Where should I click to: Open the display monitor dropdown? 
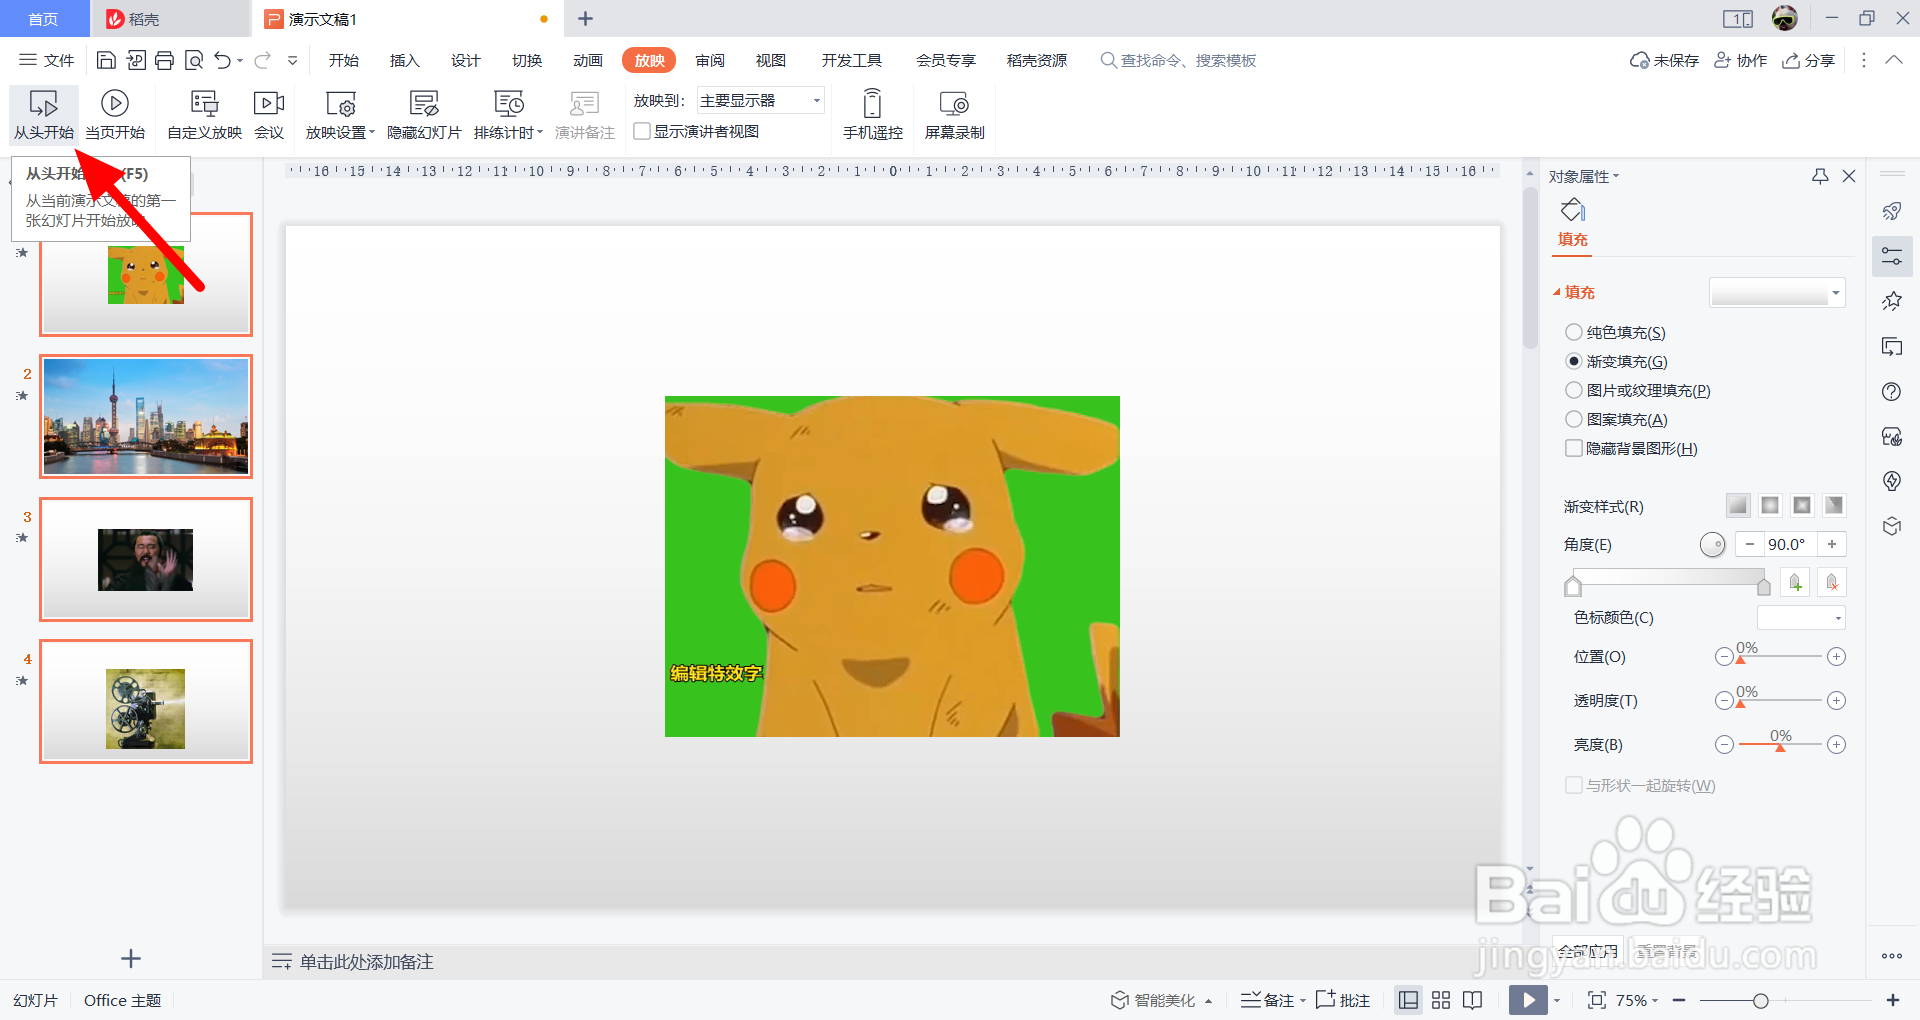760,100
